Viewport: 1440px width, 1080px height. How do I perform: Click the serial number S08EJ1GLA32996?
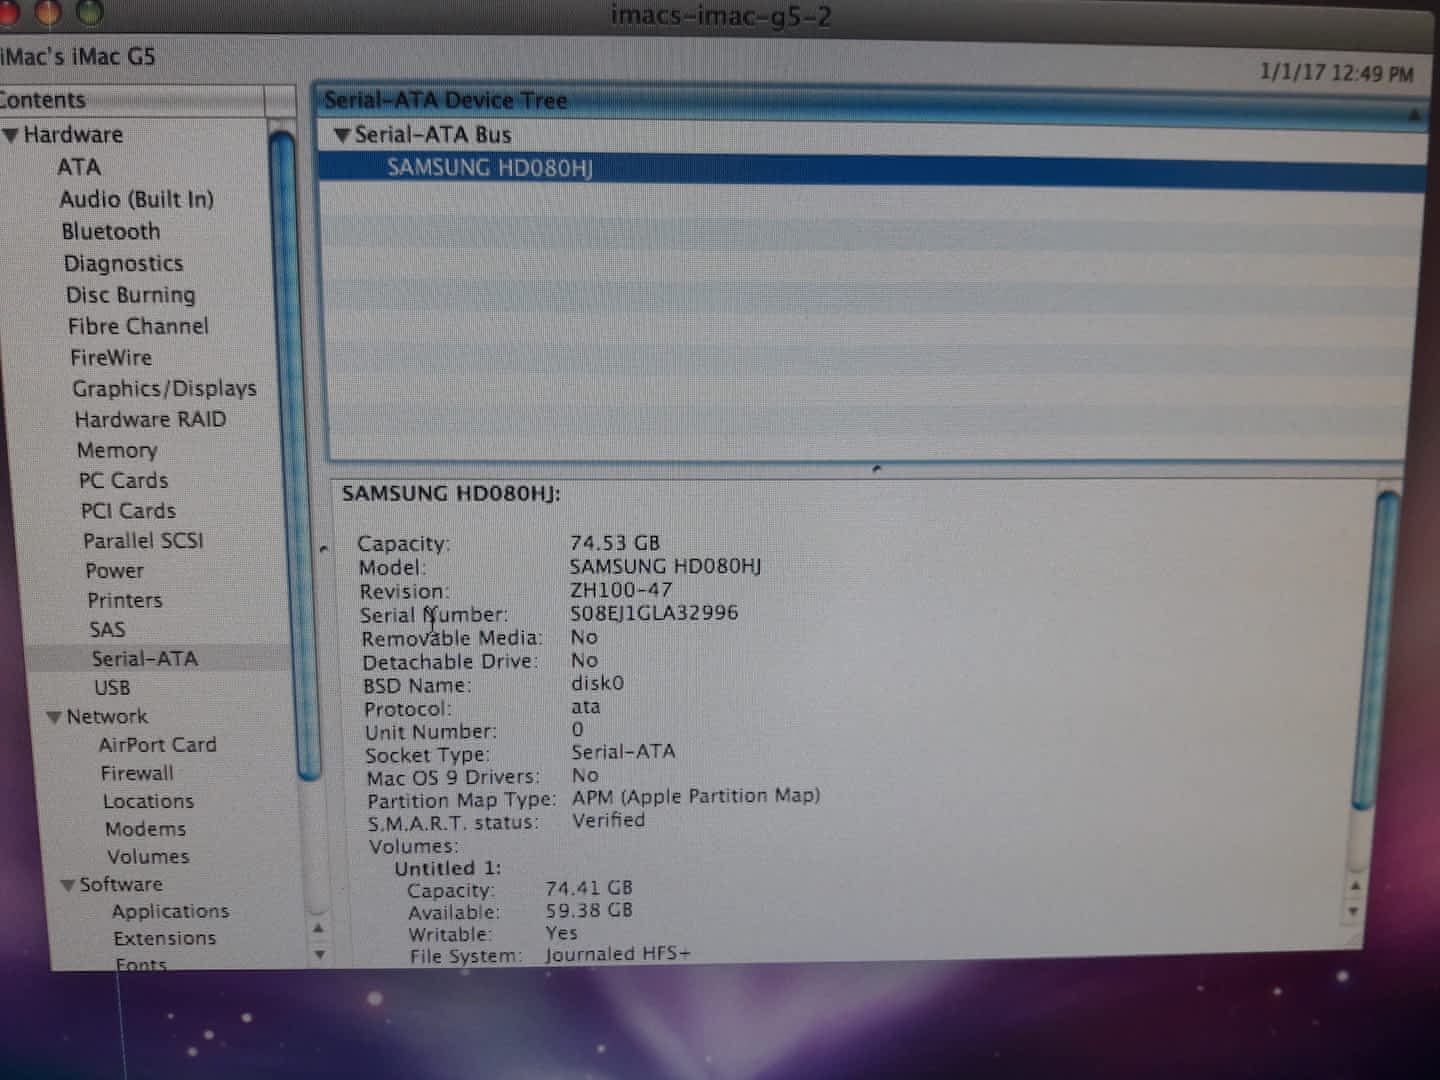pos(654,612)
